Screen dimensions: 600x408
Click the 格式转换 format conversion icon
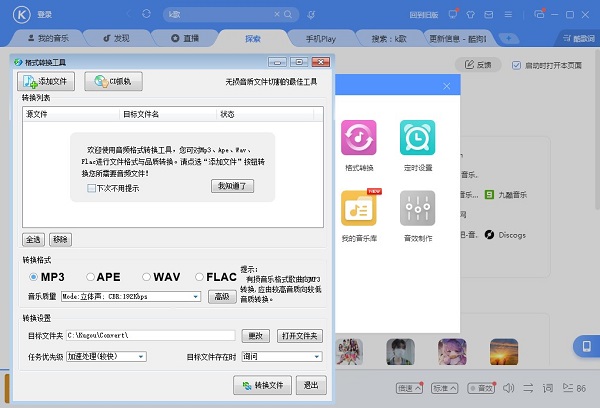(x=358, y=138)
